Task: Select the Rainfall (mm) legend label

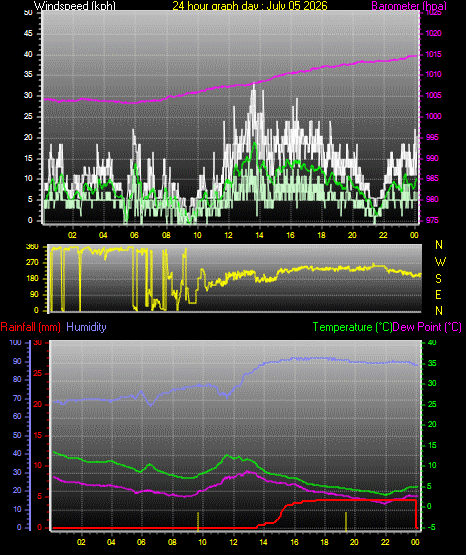Action: [x=30, y=327]
